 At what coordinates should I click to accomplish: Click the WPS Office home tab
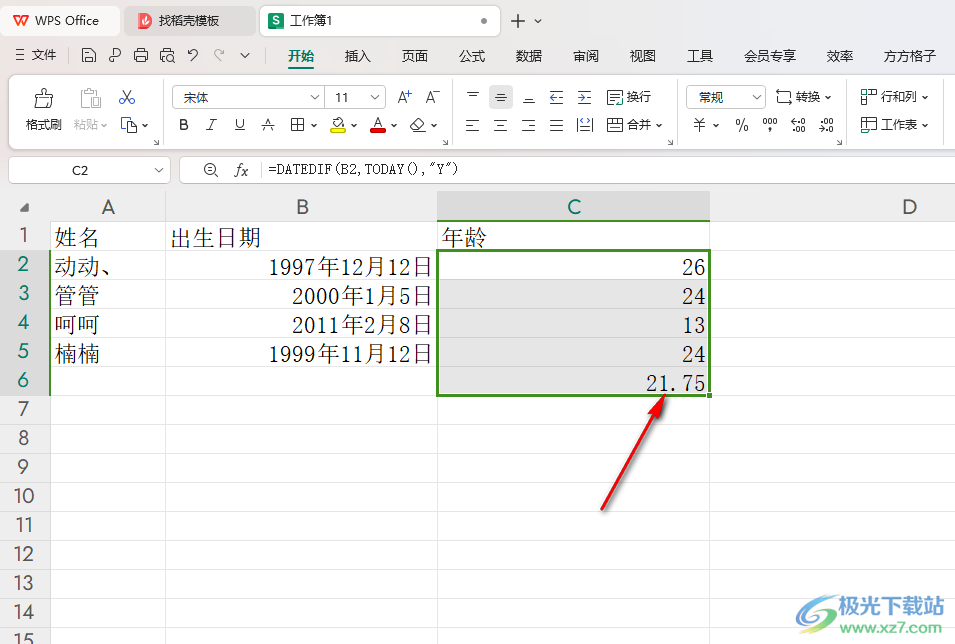point(60,21)
